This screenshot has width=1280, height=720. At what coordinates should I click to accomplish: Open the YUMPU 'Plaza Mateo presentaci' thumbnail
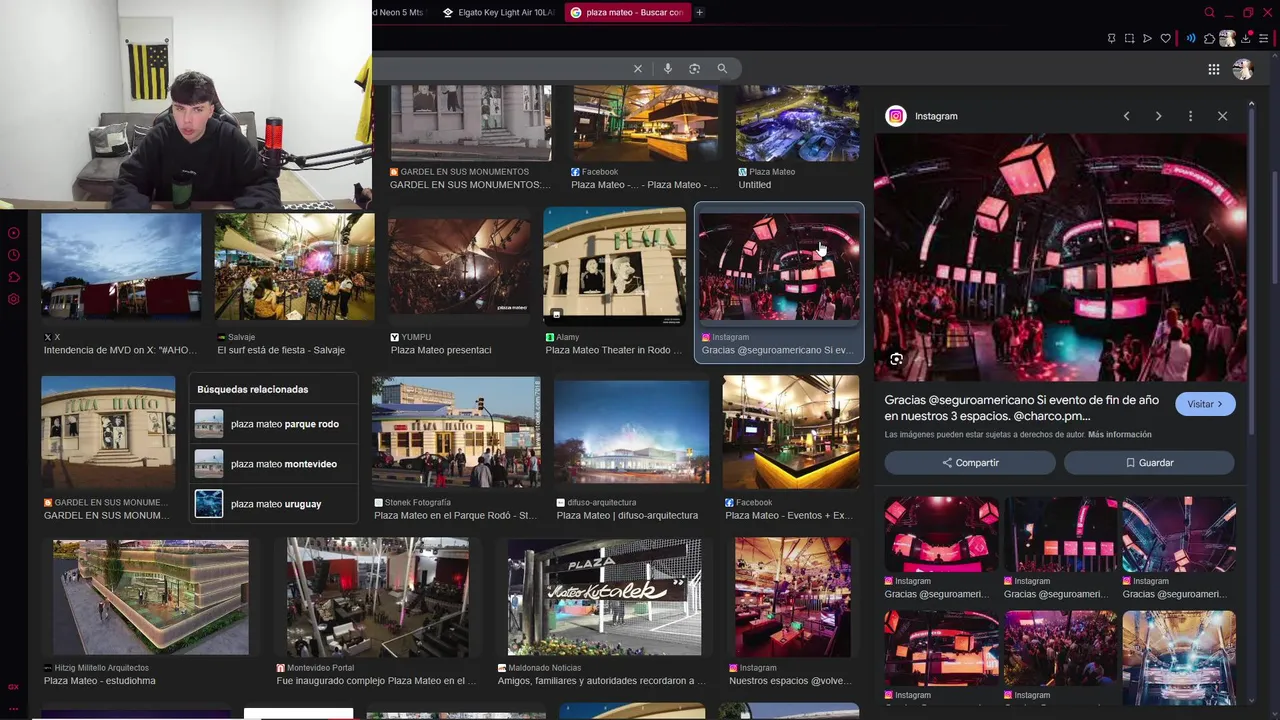(x=460, y=267)
